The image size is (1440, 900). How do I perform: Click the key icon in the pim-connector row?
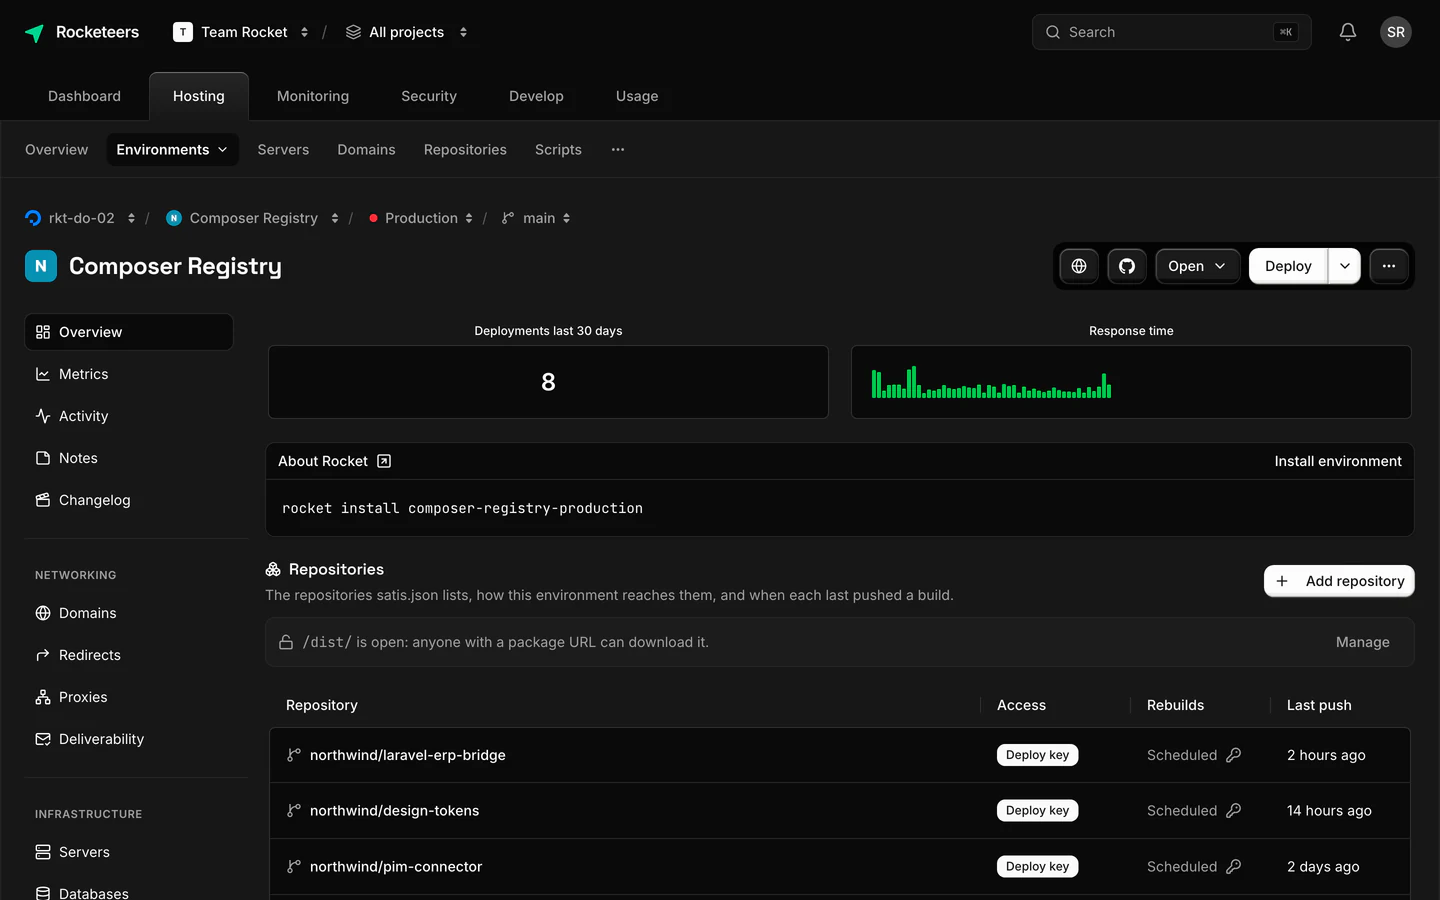pos(1234,867)
